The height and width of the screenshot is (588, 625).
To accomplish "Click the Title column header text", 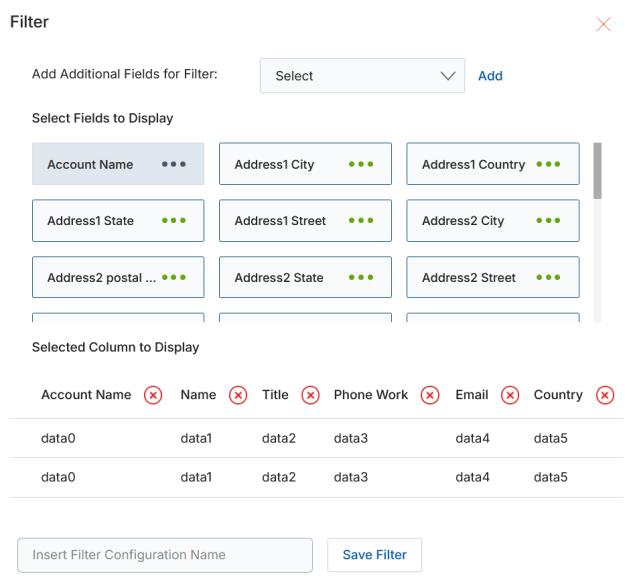I will 275,395.
